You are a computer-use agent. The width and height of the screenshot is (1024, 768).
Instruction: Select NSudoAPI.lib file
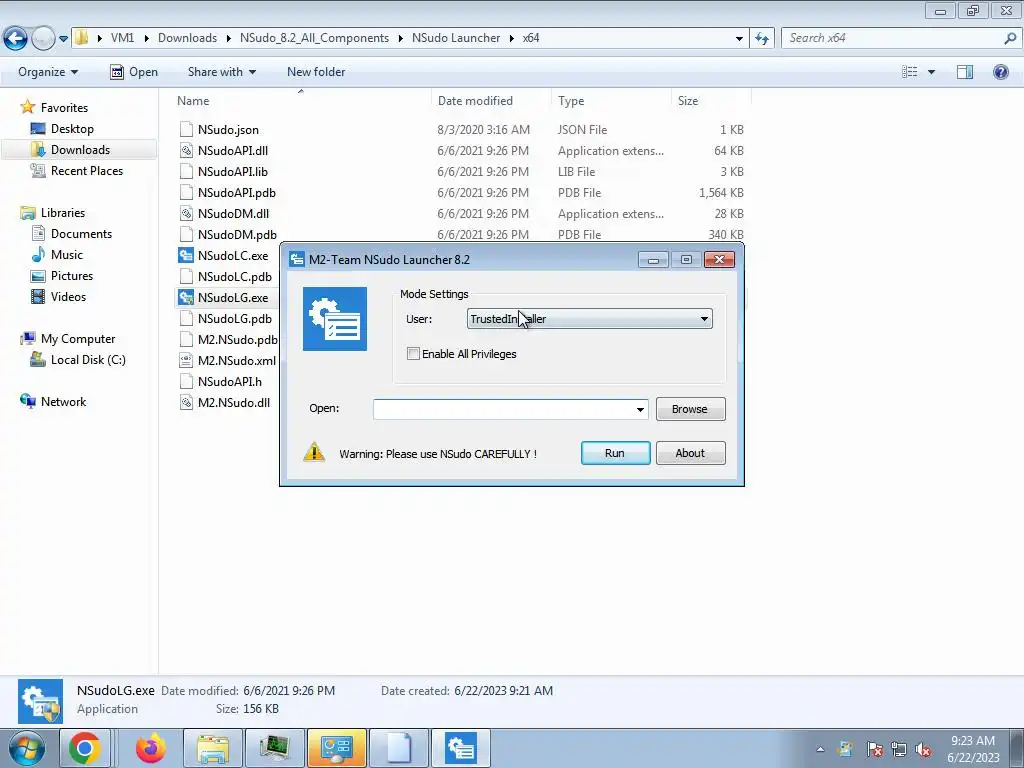[x=232, y=172]
